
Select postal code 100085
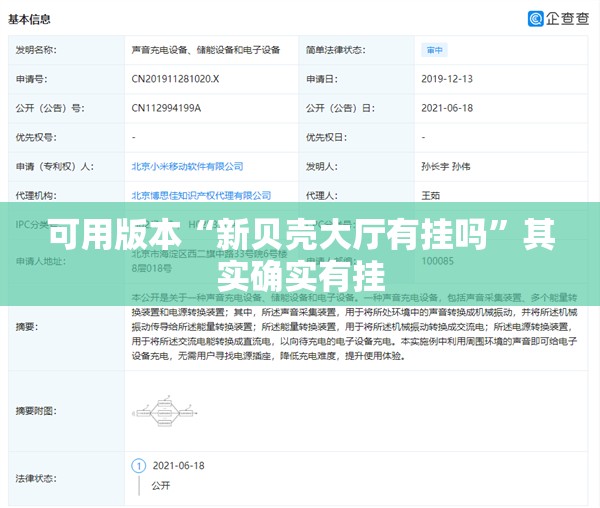point(437,261)
